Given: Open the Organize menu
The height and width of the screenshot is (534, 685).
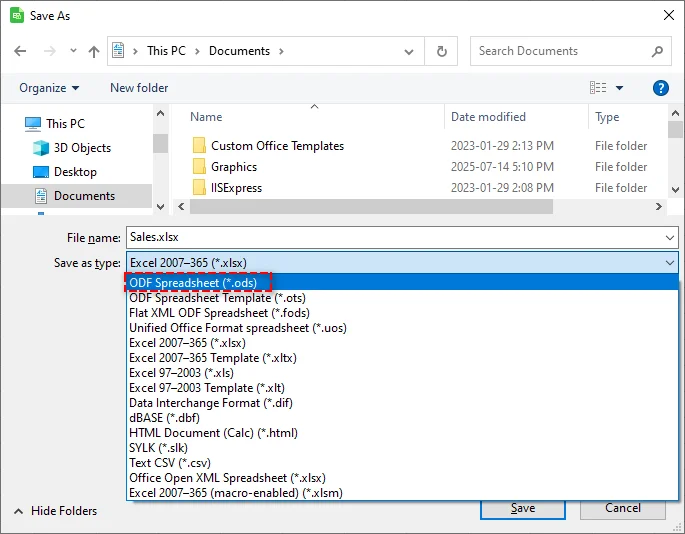Looking at the screenshot, I should 49,88.
